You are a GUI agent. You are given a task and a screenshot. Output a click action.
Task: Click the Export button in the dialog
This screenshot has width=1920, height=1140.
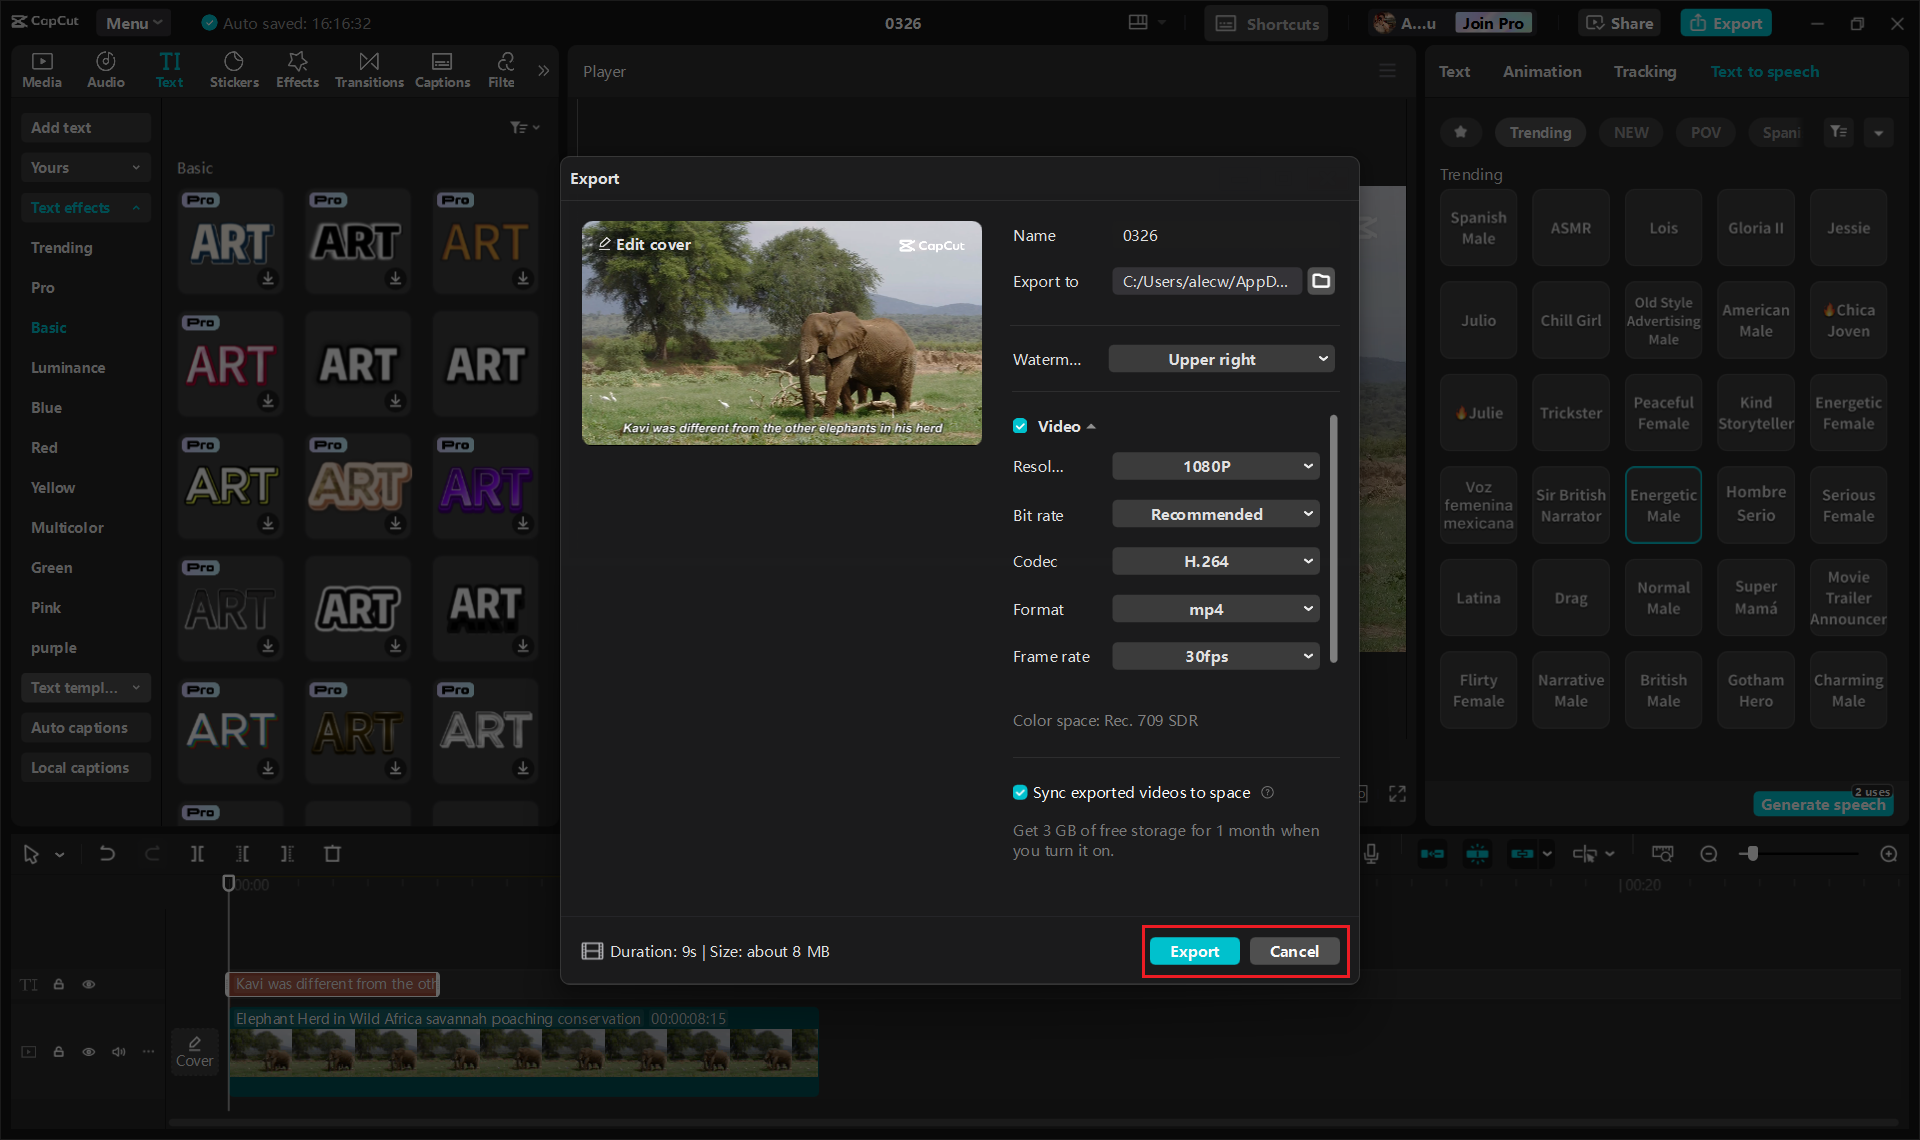point(1194,951)
